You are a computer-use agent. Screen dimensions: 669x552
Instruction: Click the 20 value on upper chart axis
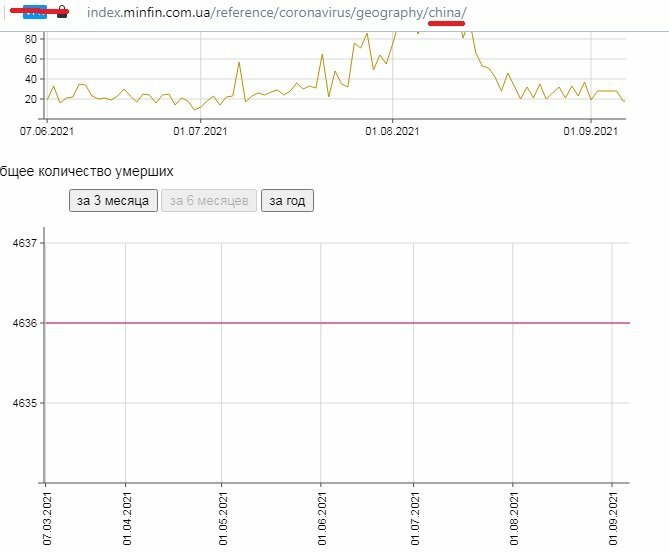click(x=31, y=99)
